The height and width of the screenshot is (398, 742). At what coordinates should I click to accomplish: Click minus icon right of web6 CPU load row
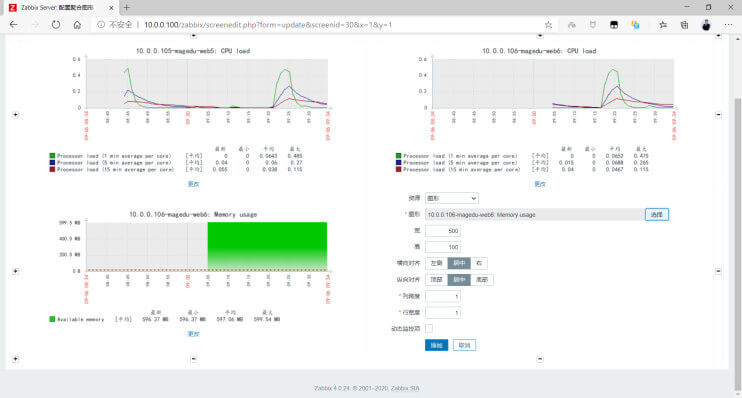point(718,115)
